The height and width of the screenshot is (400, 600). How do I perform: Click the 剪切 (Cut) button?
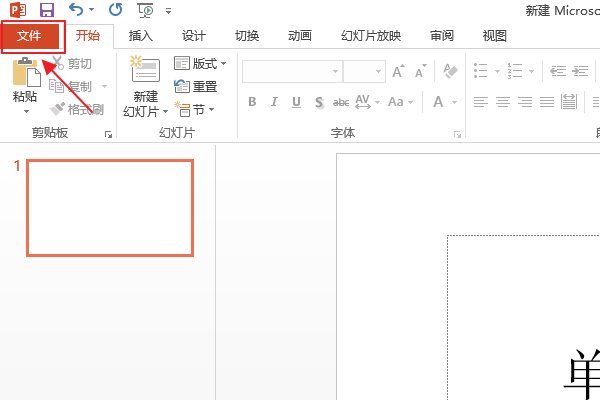point(72,63)
